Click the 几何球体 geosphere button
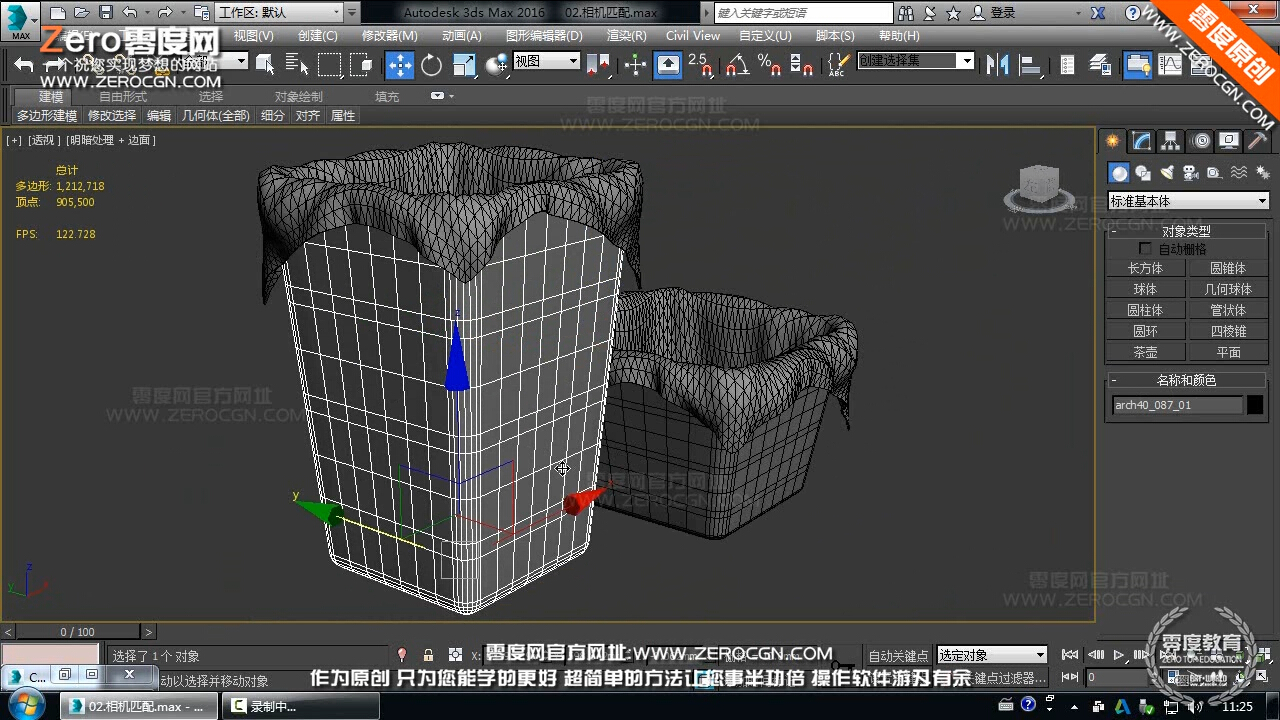This screenshot has width=1280, height=720. coord(1228,289)
